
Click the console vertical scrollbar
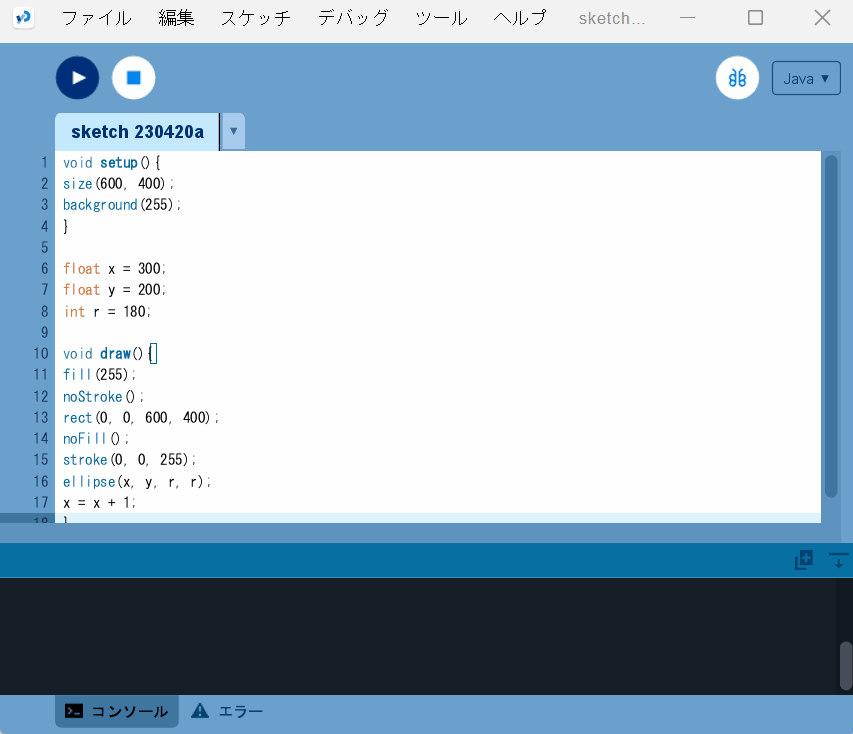[846, 665]
